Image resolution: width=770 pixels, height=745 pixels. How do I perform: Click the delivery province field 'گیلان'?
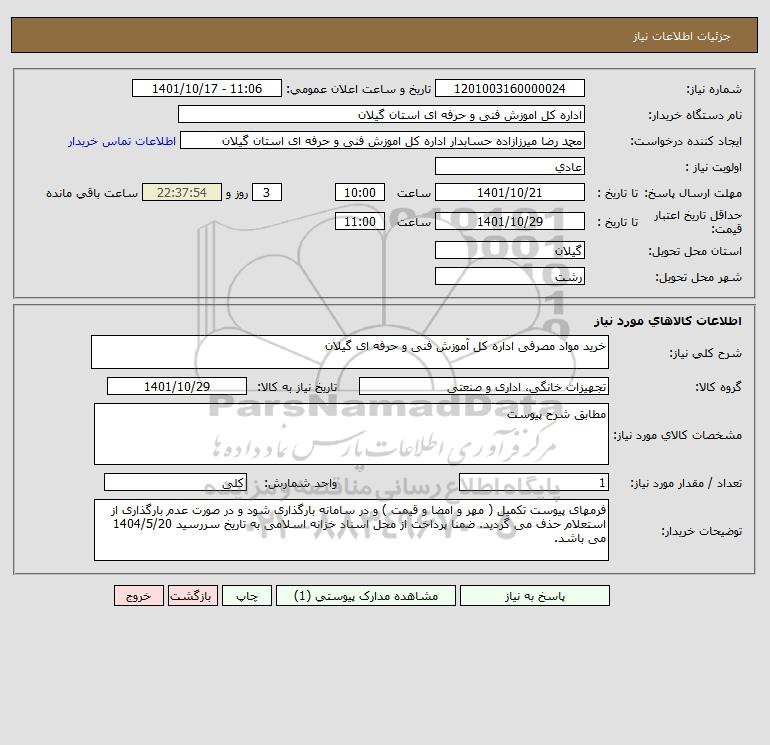[510, 250]
